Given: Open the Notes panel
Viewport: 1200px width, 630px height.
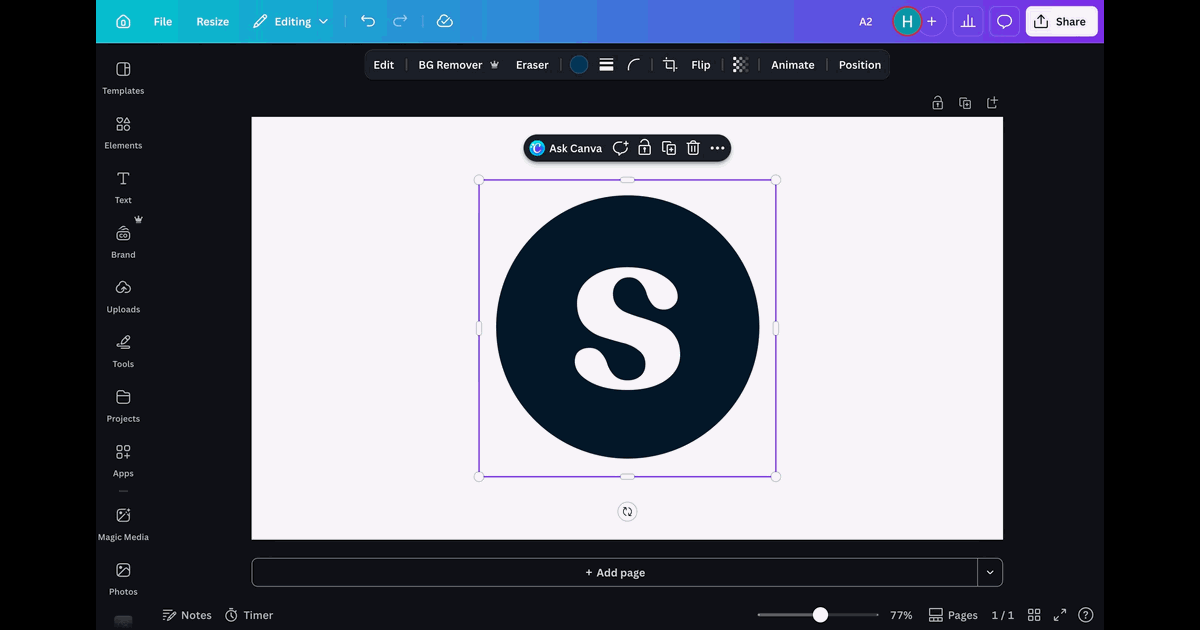Looking at the screenshot, I should (x=188, y=615).
